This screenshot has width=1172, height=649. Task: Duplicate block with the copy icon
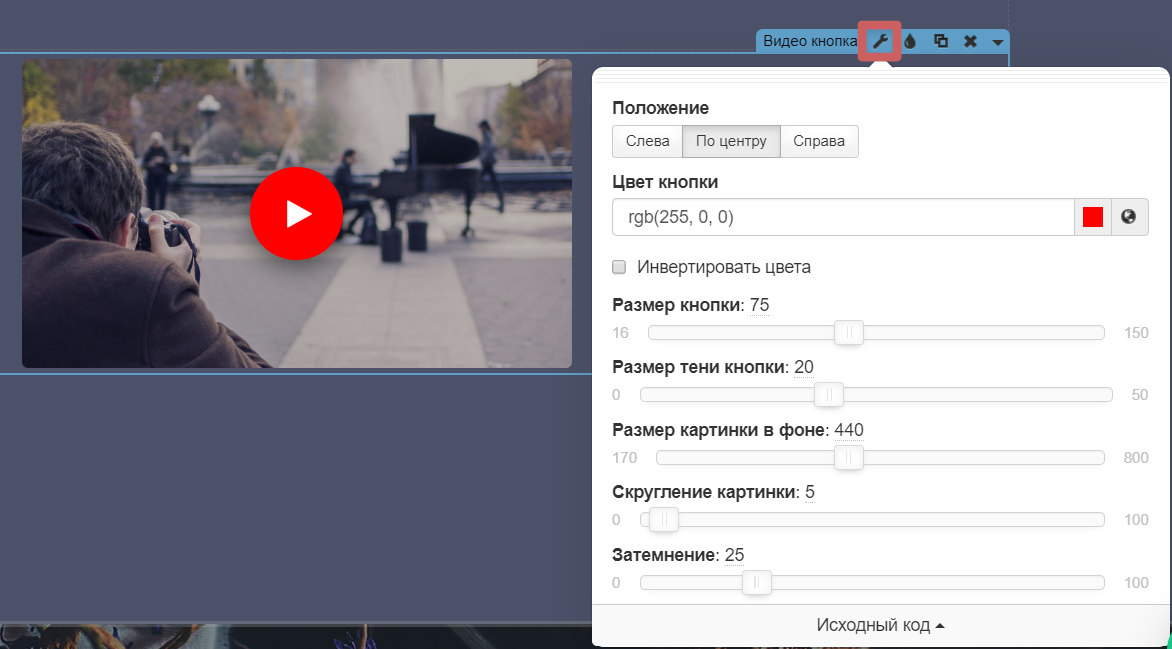pos(941,41)
